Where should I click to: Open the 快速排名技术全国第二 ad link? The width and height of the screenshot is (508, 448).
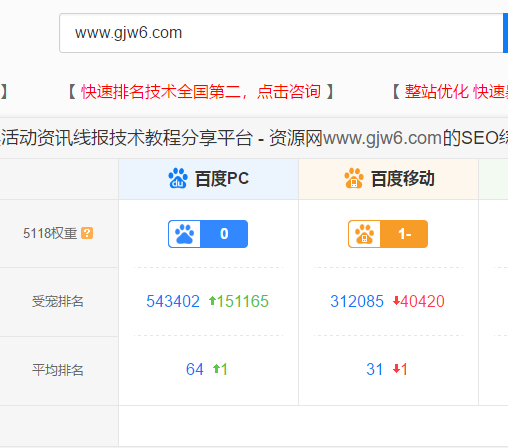201,91
